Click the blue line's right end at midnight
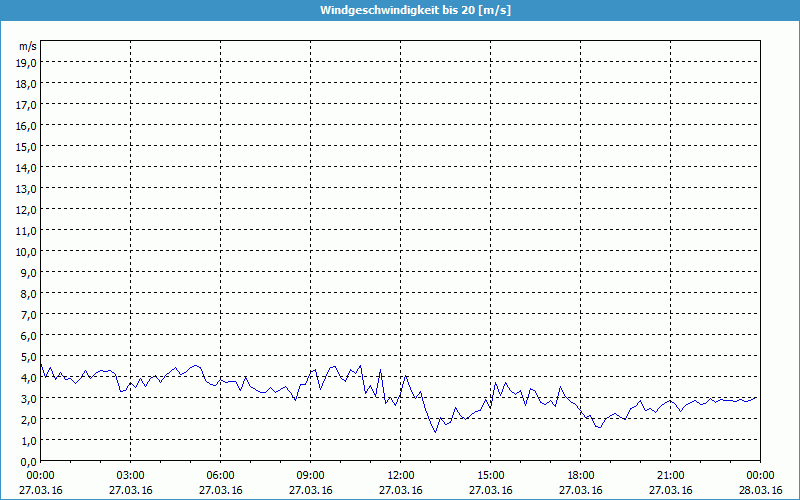This screenshot has height=500, width=800. click(757, 397)
